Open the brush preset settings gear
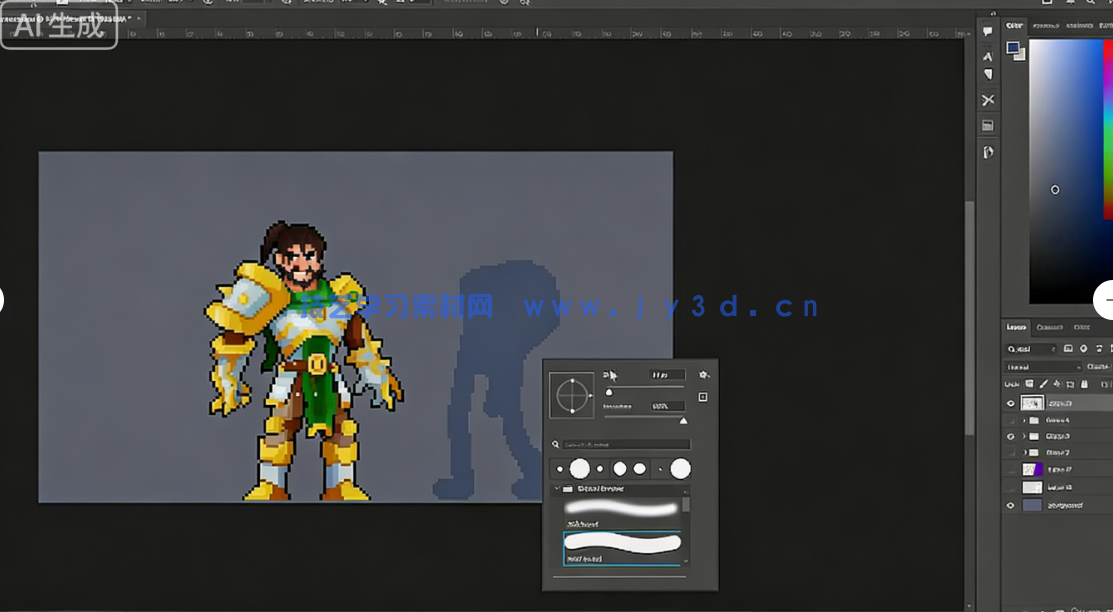 pyautogui.click(x=704, y=375)
